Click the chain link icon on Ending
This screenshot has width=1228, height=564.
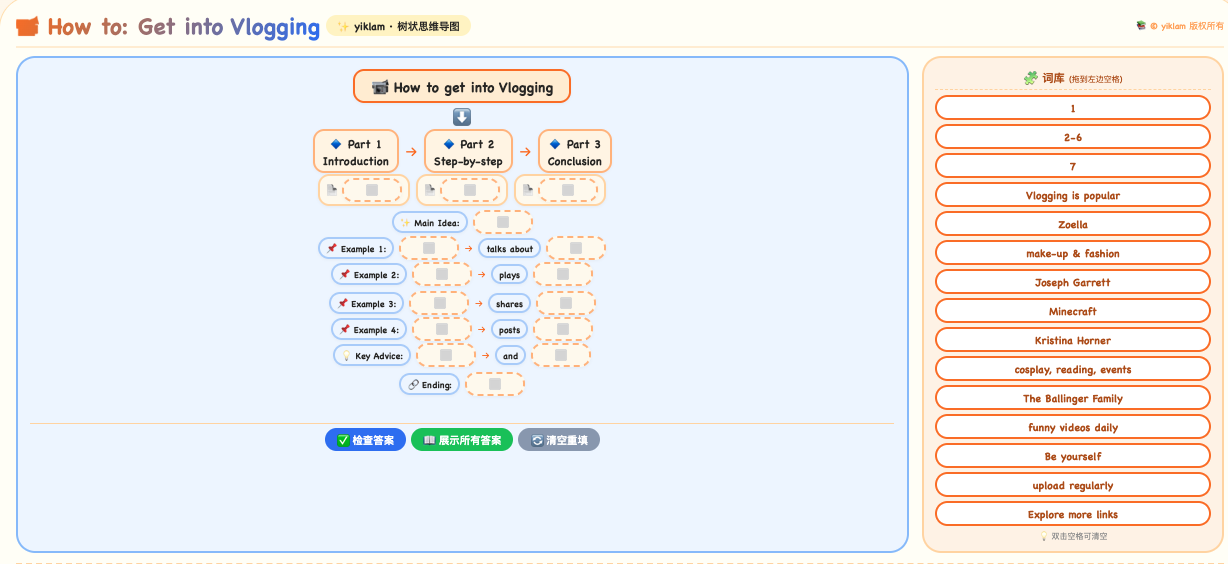coord(413,385)
